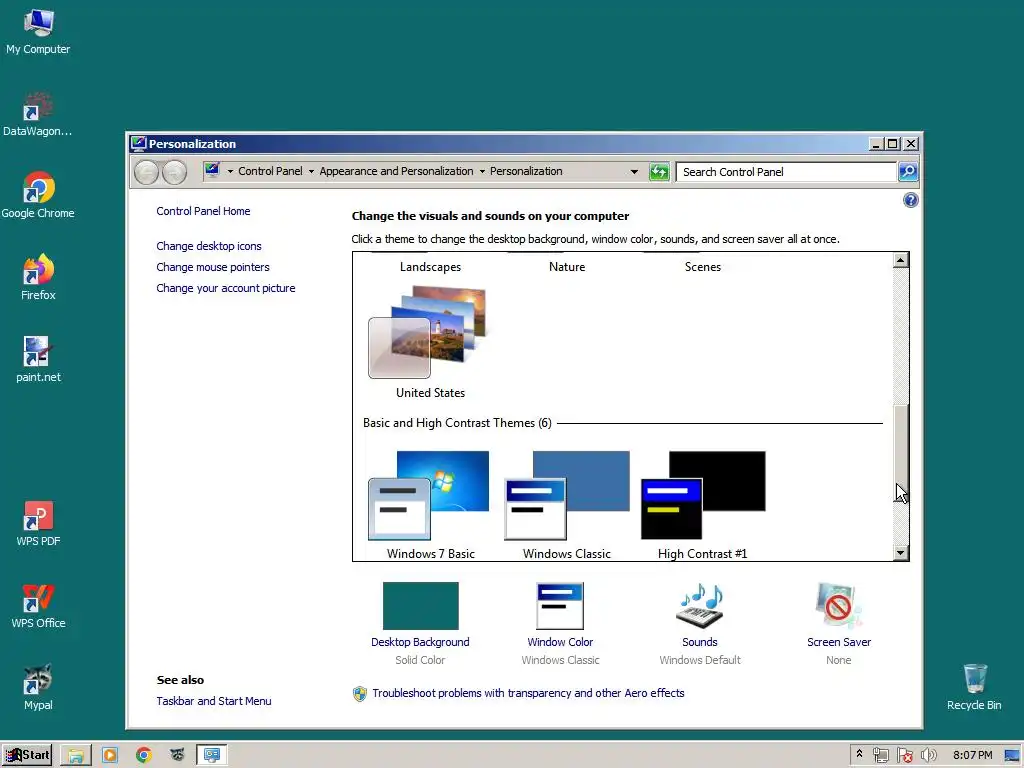Screen dimensions: 1024x768
Task: Launch Mypal raccoon icon in taskbar
Action: click(177, 755)
